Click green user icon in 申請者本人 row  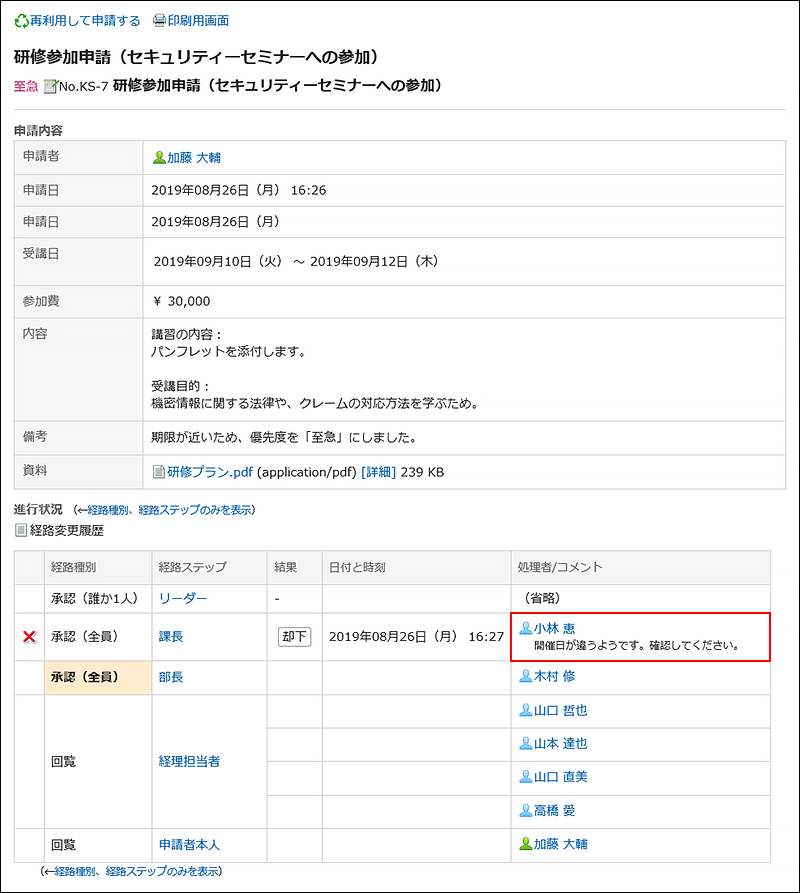(x=526, y=844)
